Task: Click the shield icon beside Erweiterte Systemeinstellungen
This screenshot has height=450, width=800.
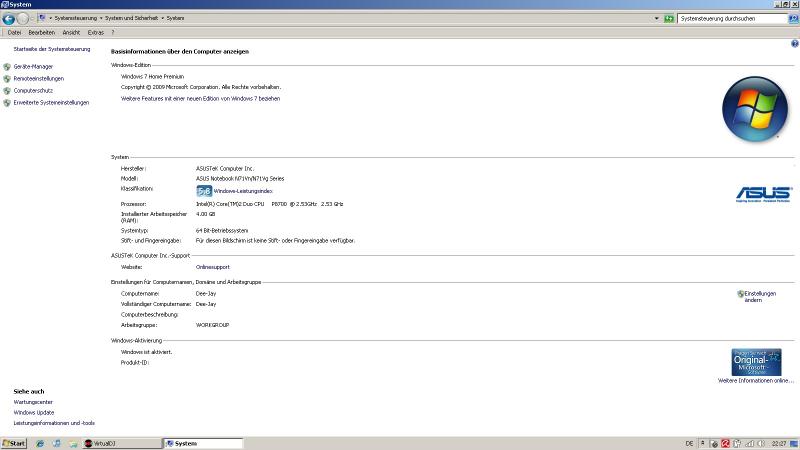Action: click(7, 103)
